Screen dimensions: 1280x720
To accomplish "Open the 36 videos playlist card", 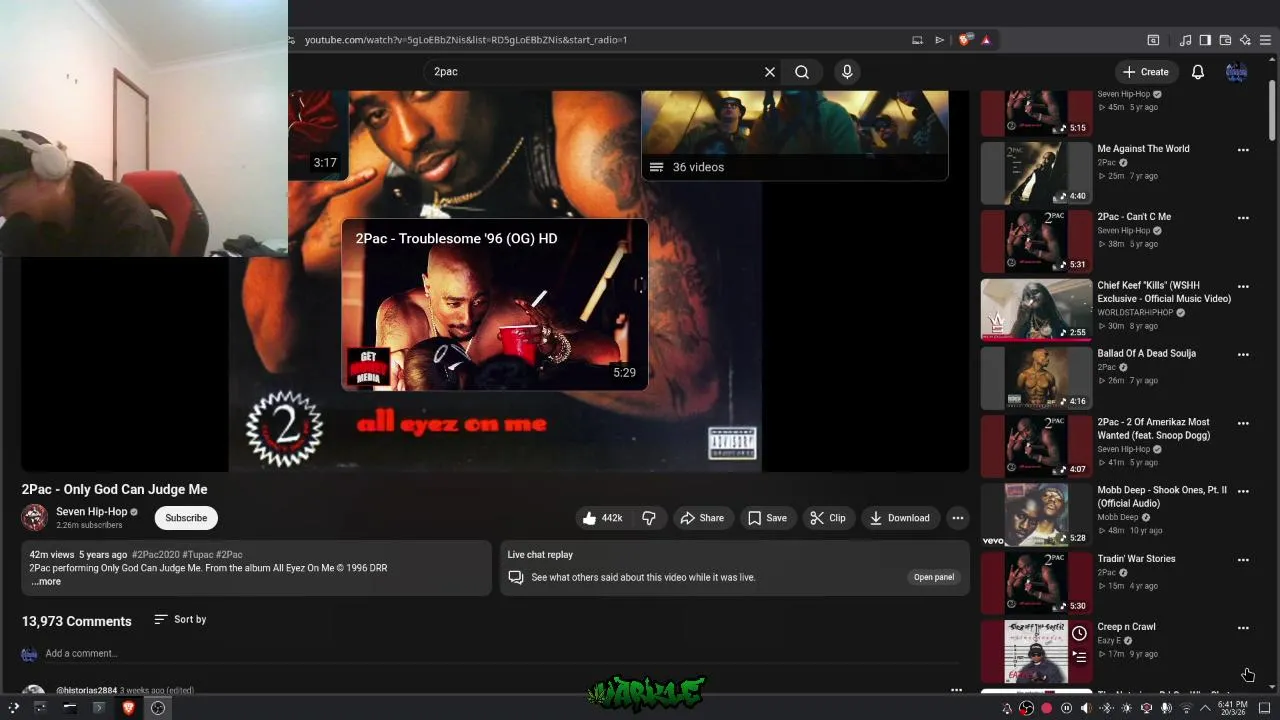I will tap(794, 135).
